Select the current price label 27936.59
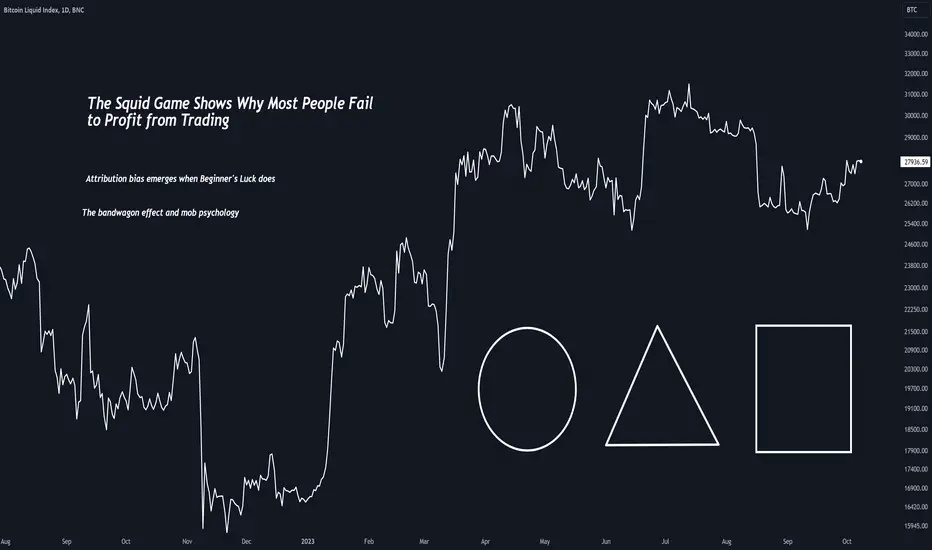Viewport: 932px width, 550px height. (915, 162)
